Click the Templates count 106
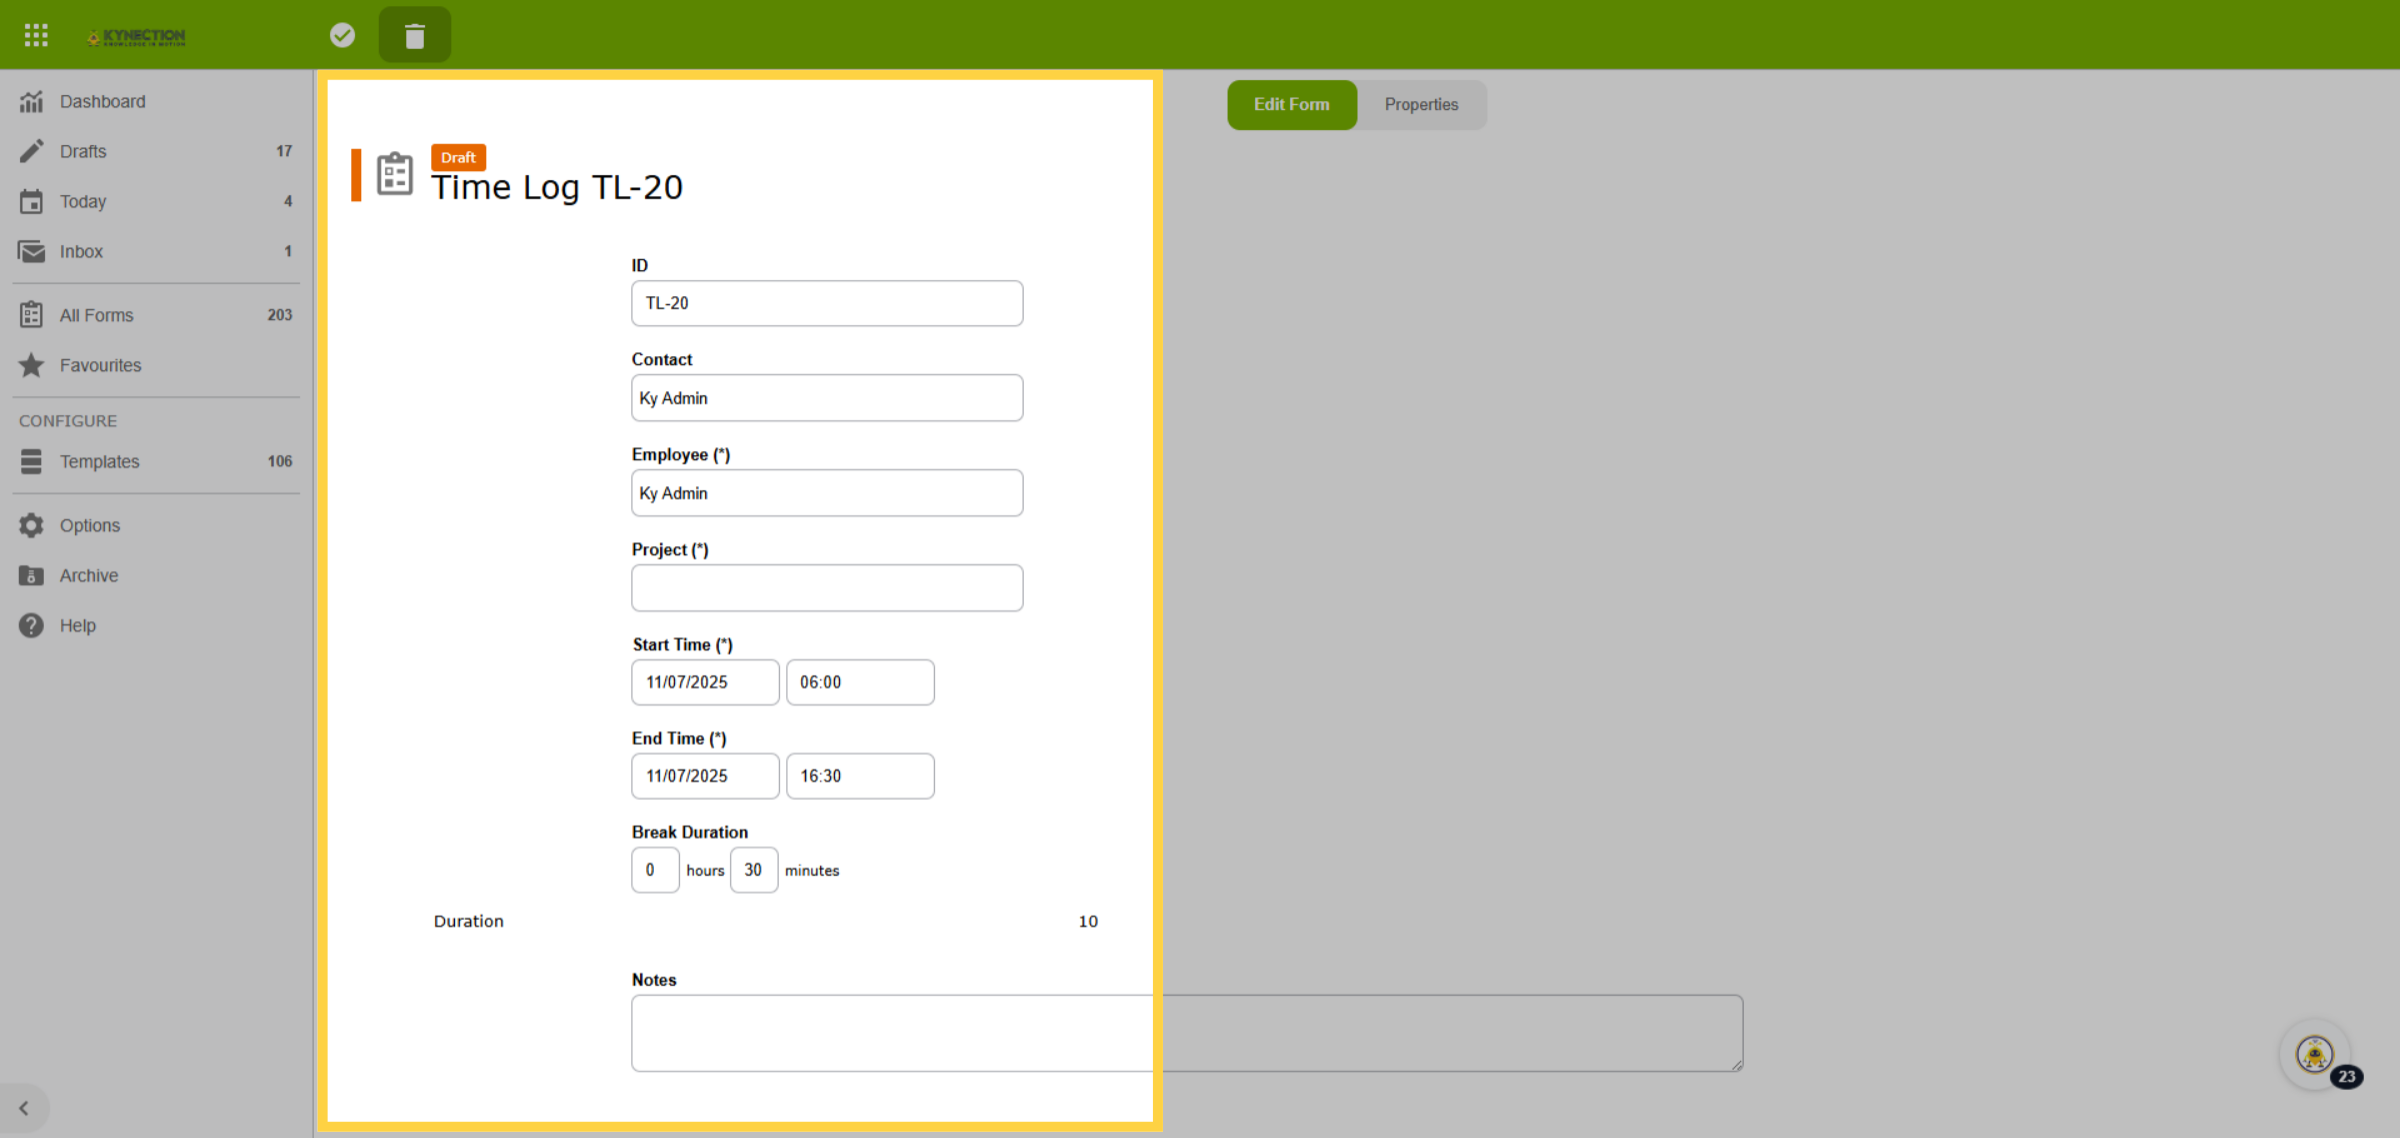 280,461
